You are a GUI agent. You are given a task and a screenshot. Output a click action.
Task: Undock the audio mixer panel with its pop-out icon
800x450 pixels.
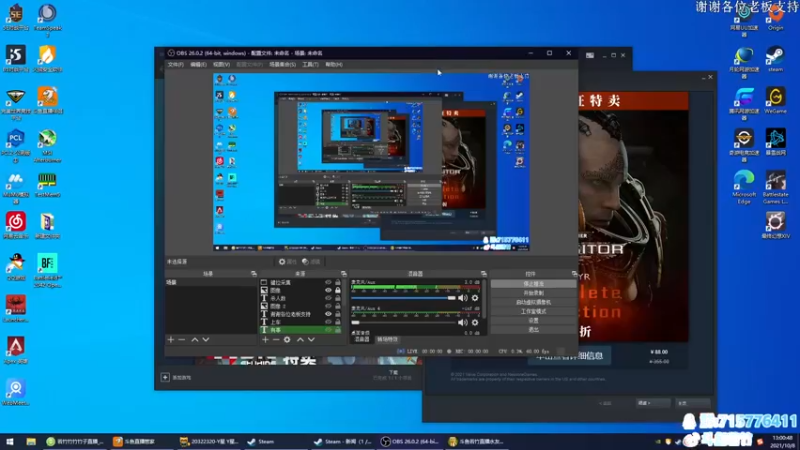(x=484, y=274)
